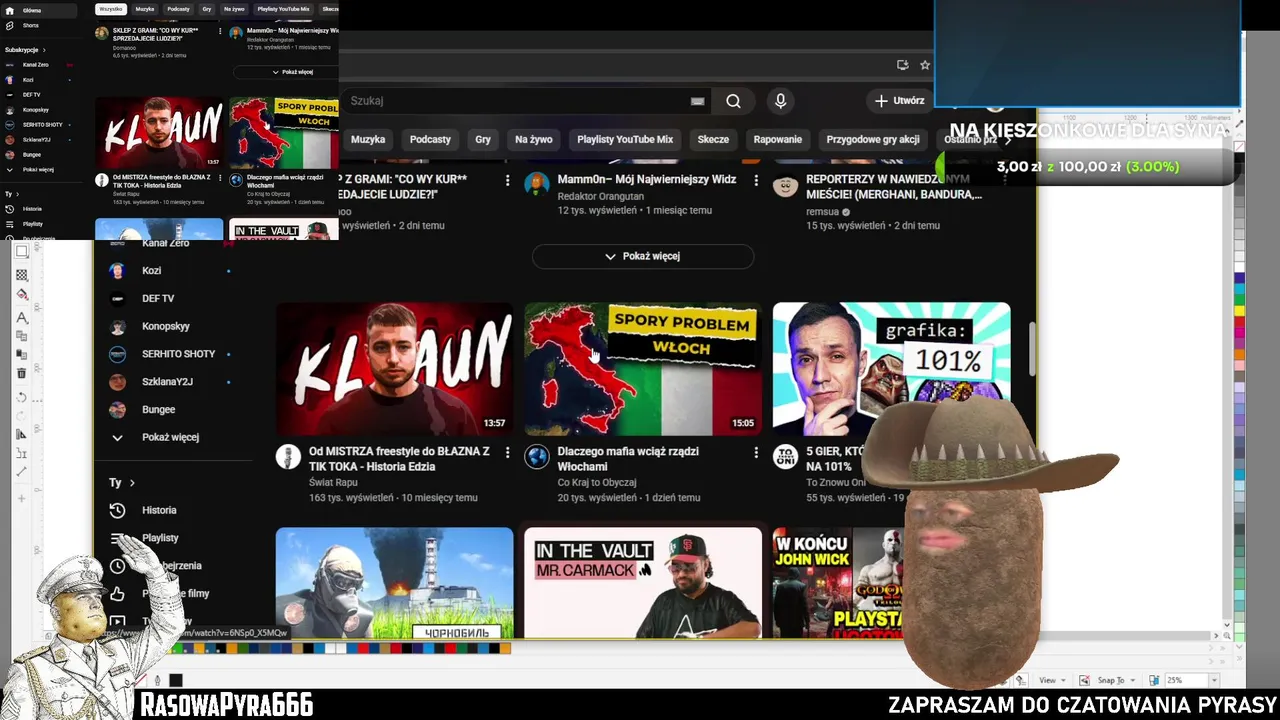Click the microphone voice search icon
Screen dimensions: 1280x720
click(x=781, y=101)
